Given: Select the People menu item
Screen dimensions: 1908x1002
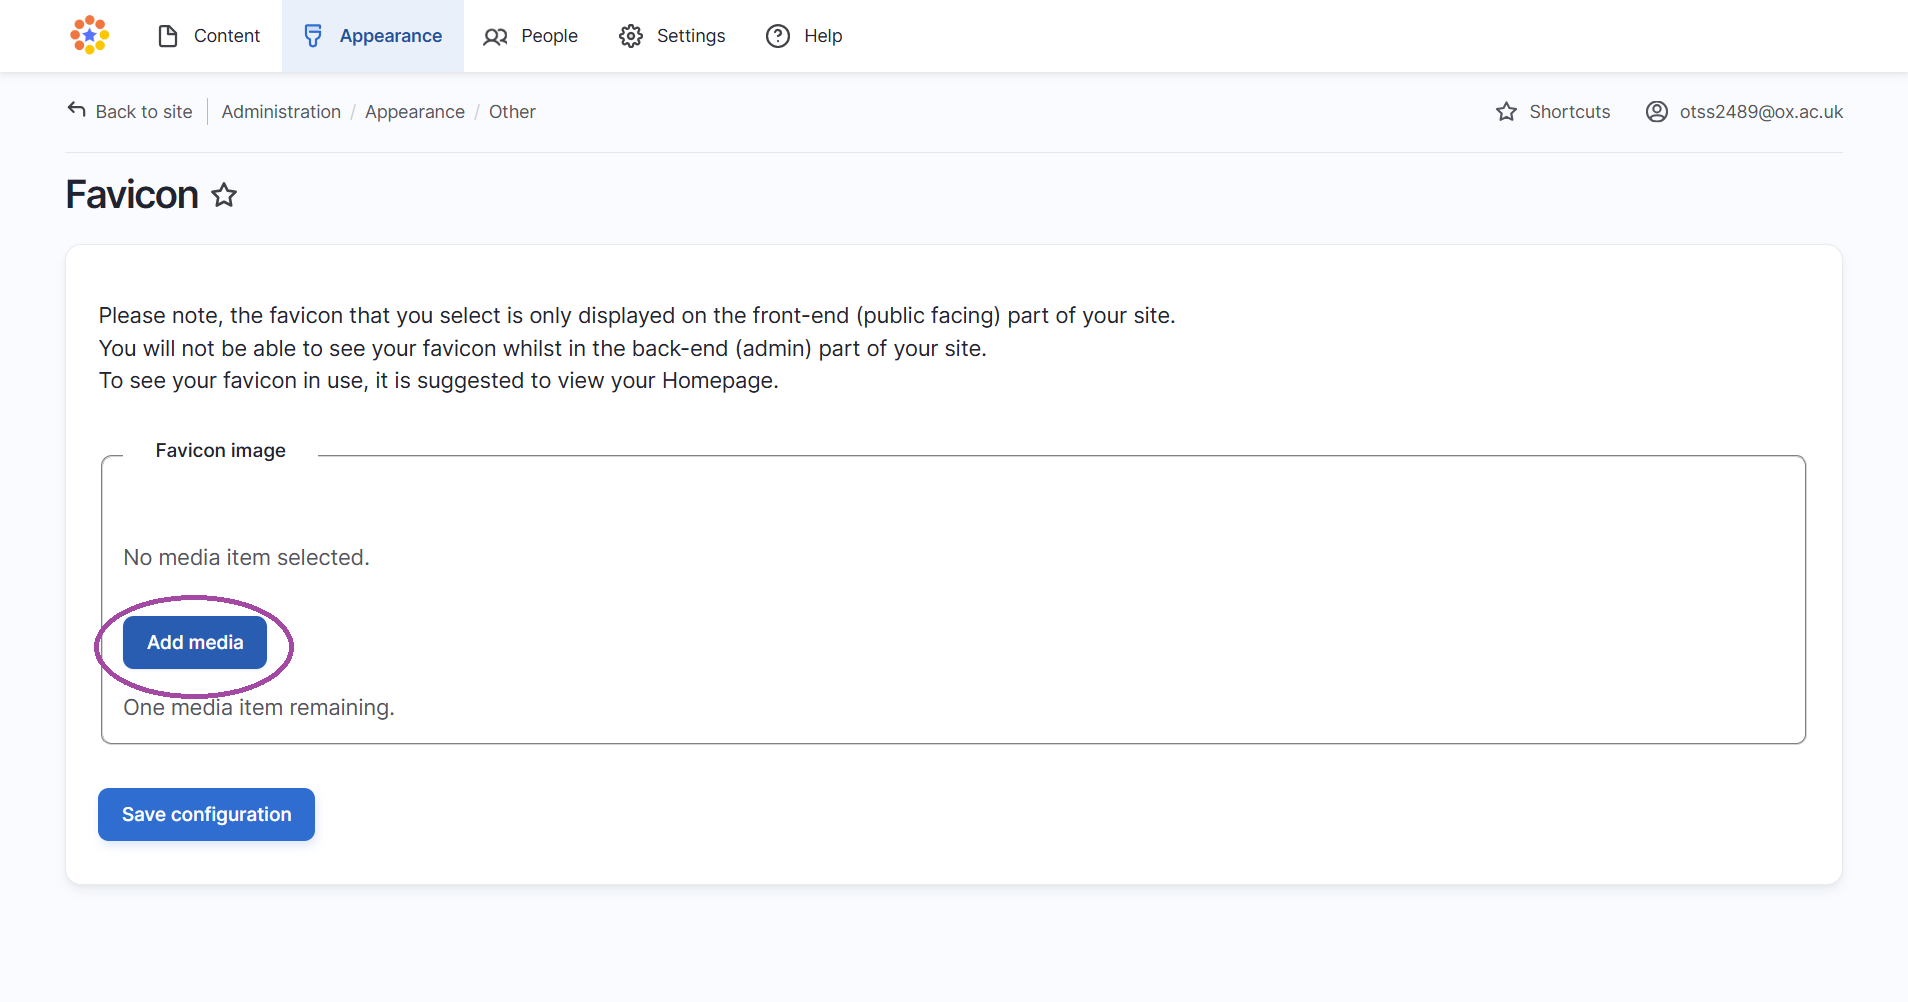Looking at the screenshot, I should pos(550,36).
